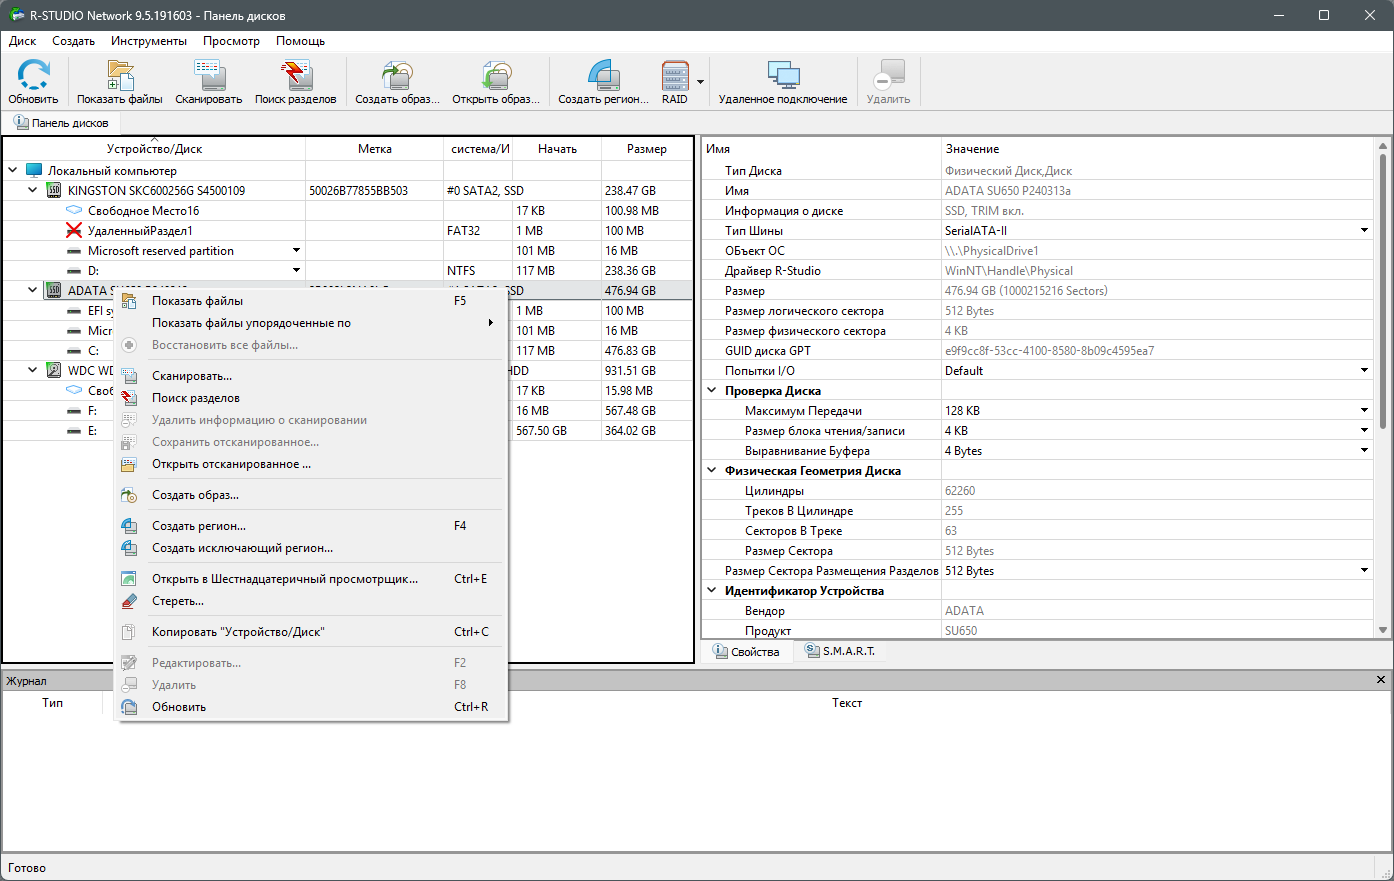
Task: Open the Создать menu
Action: pos(73,41)
